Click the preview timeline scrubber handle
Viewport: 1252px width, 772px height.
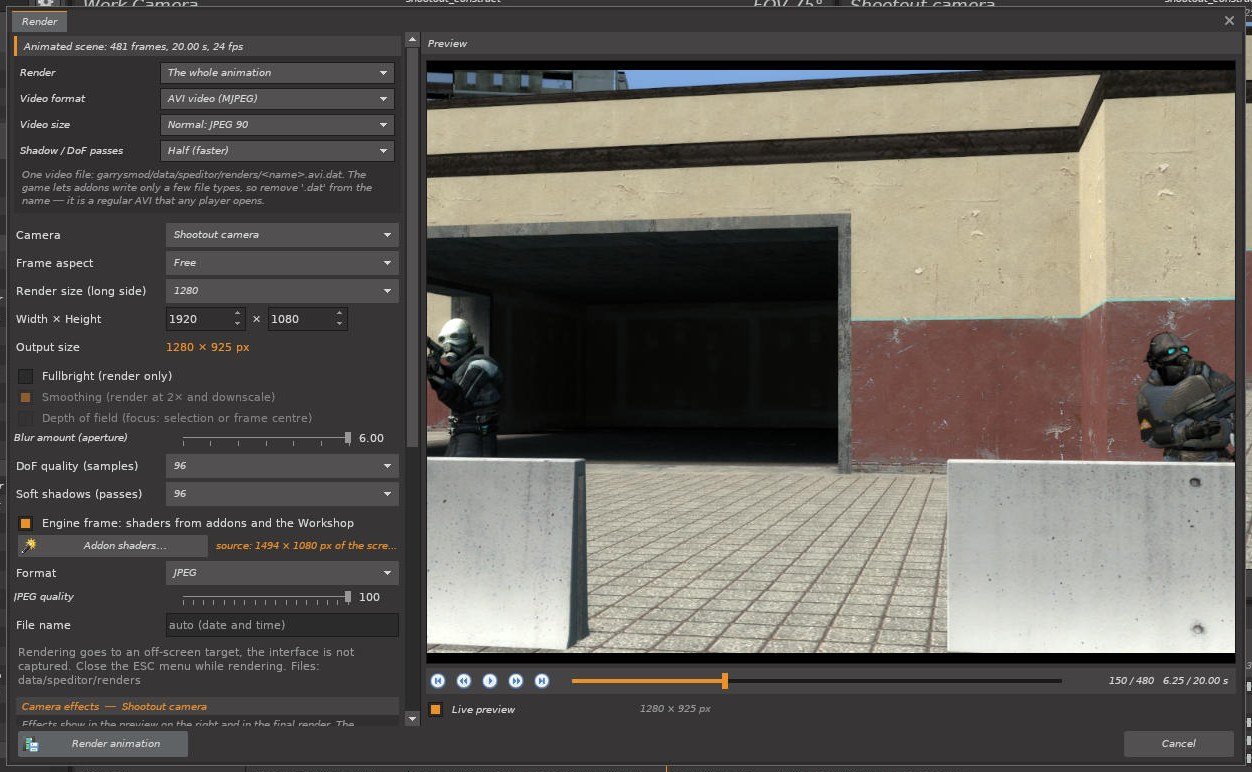tap(724, 681)
